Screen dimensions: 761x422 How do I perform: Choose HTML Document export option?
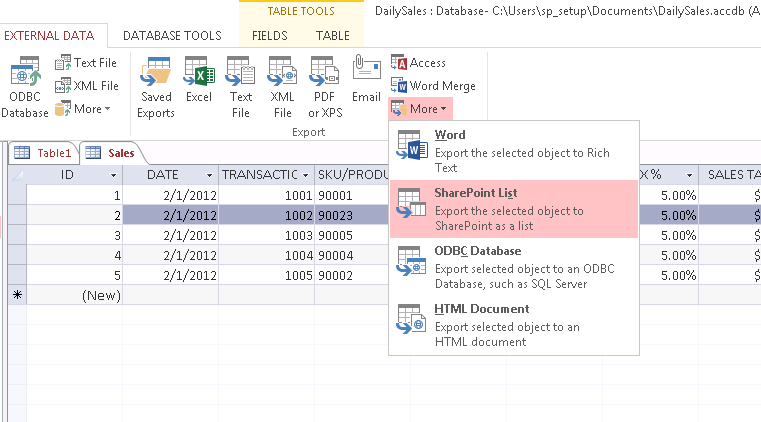(x=513, y=325)
